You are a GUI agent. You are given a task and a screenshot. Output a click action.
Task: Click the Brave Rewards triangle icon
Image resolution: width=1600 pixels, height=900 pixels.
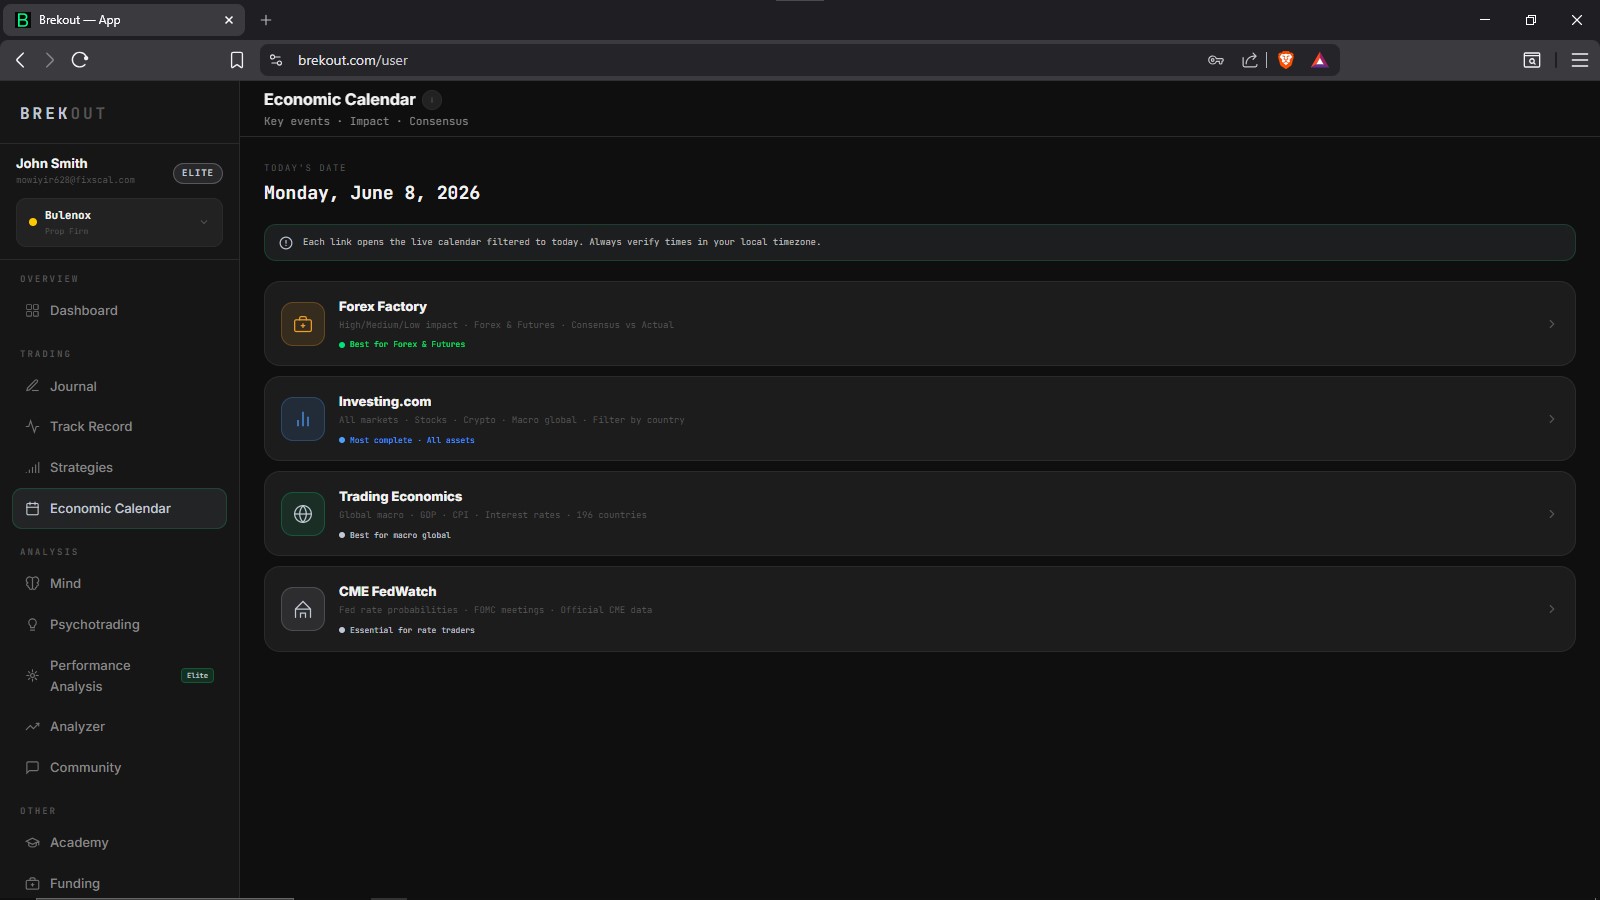(x=1320, y=60)
